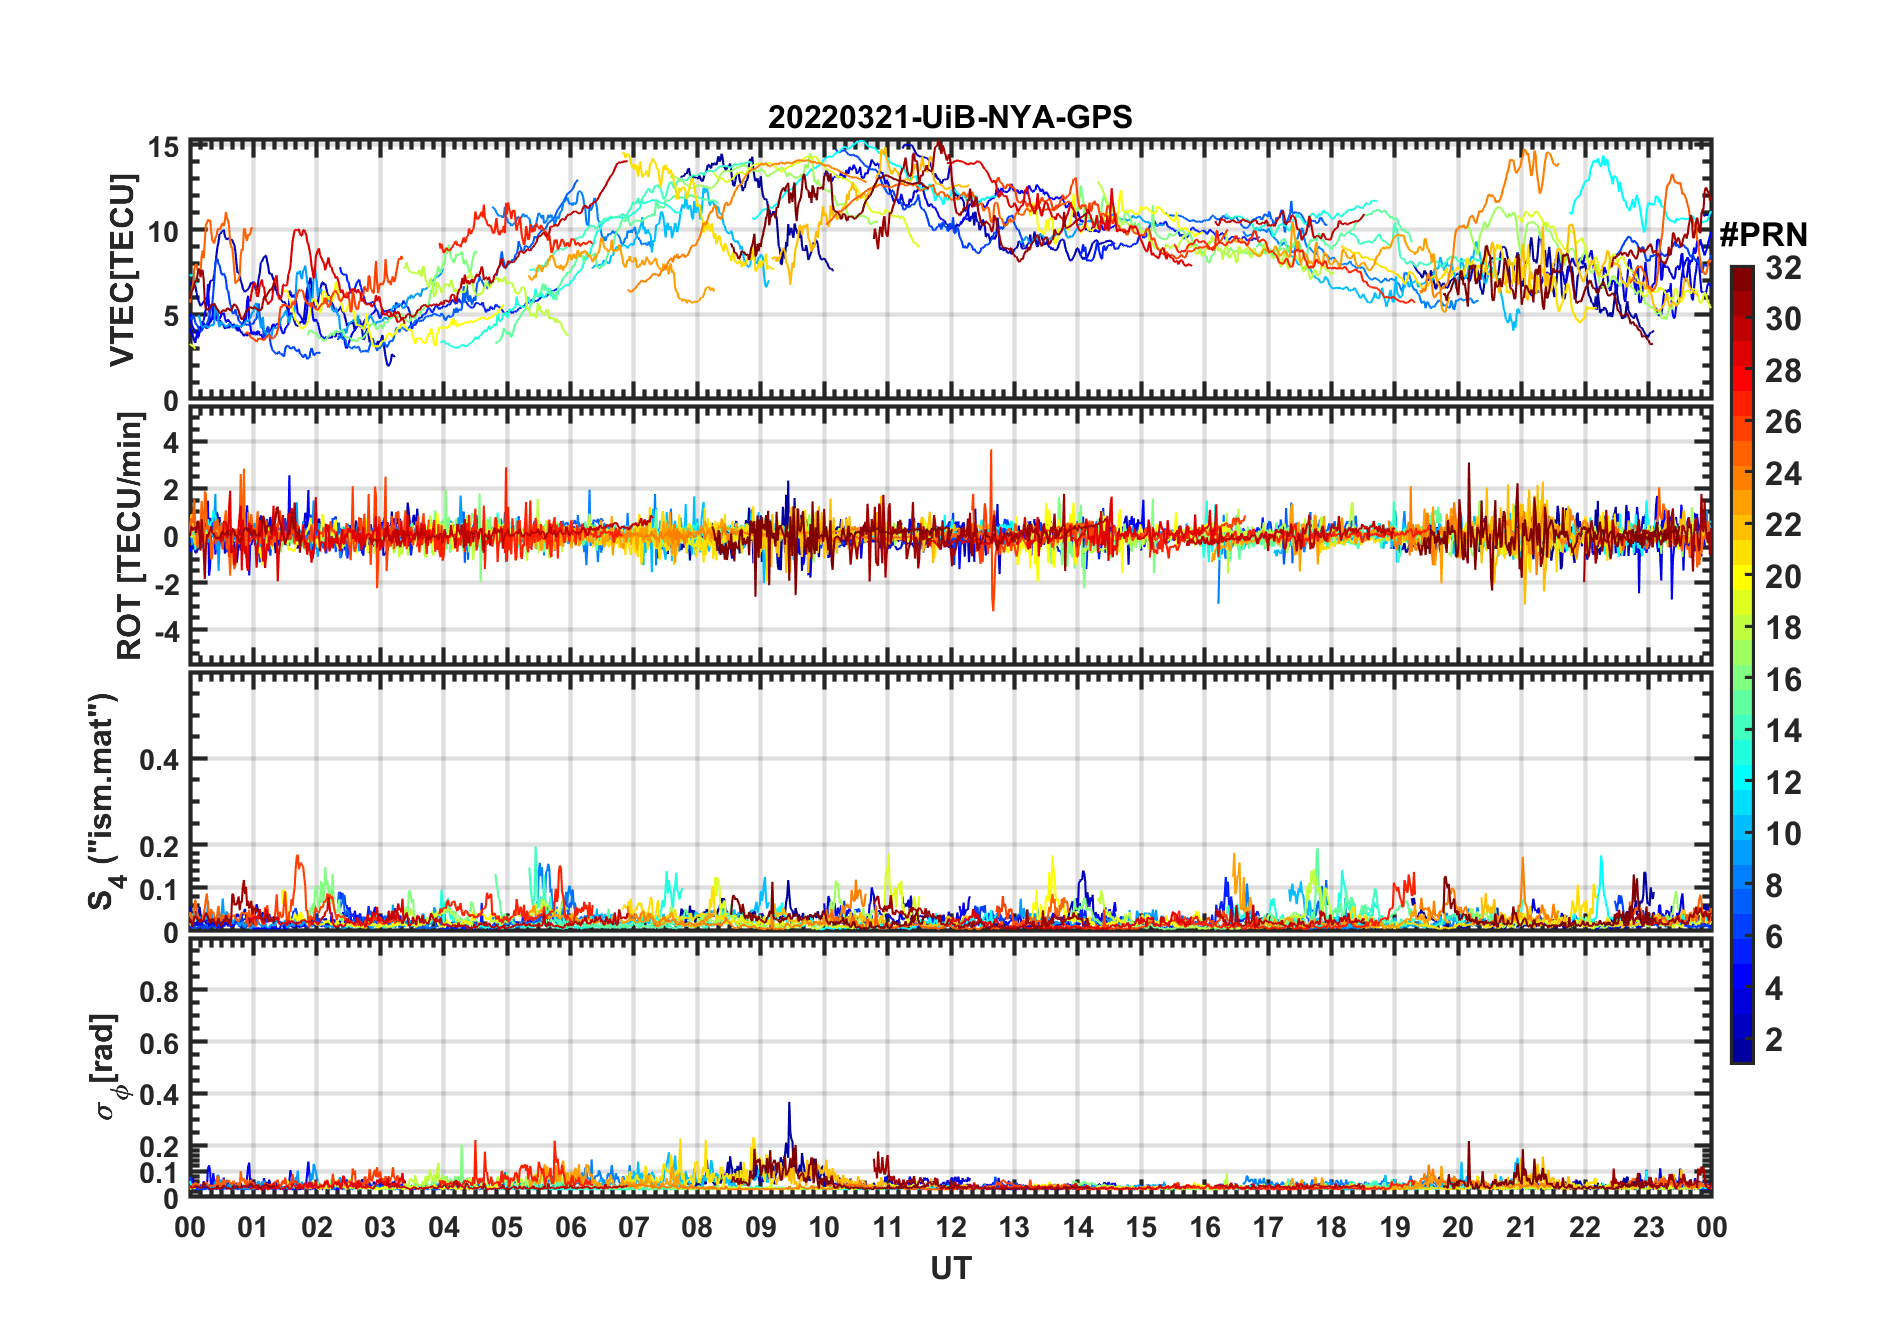Select the VTEC y-tick value 5

tap(171, 316)
